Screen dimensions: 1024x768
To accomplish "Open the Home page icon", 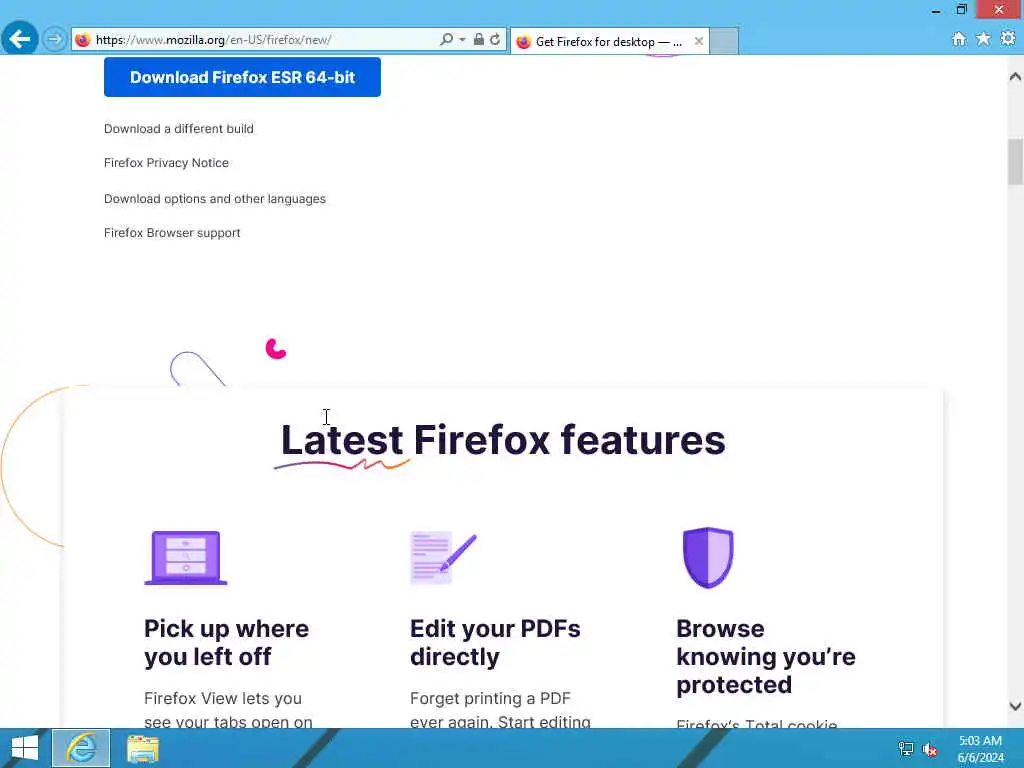I will tap(959, 39).
